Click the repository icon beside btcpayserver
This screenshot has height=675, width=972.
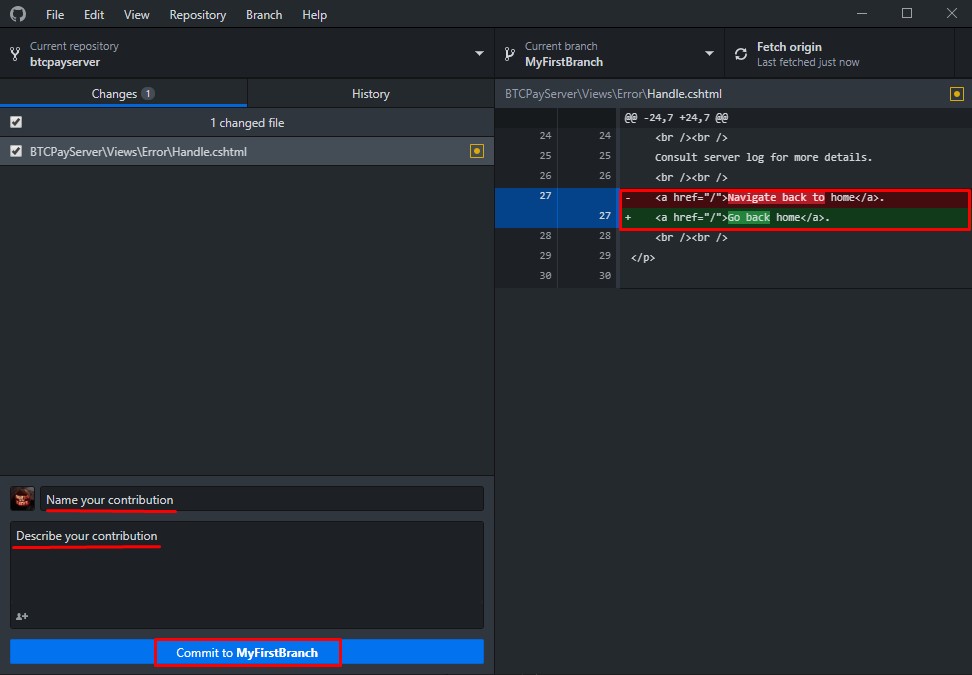click(15, 54)
